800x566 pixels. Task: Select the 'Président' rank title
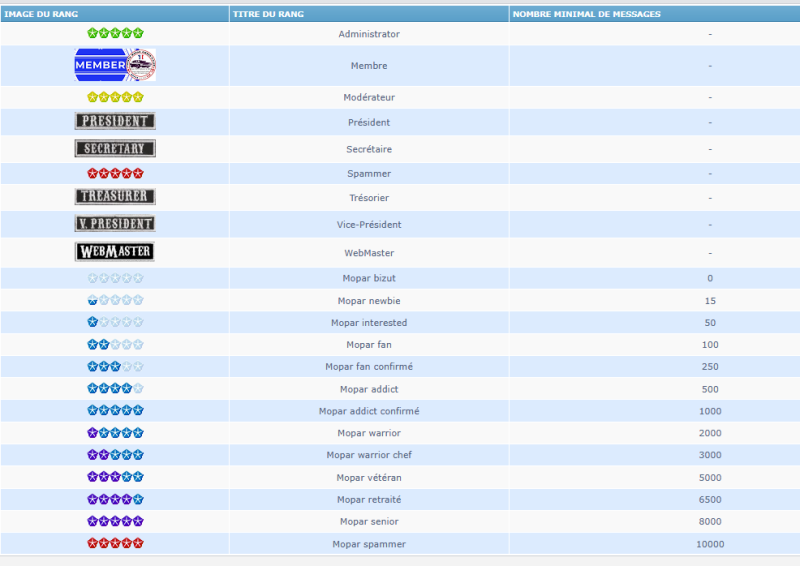click(369, 122)
